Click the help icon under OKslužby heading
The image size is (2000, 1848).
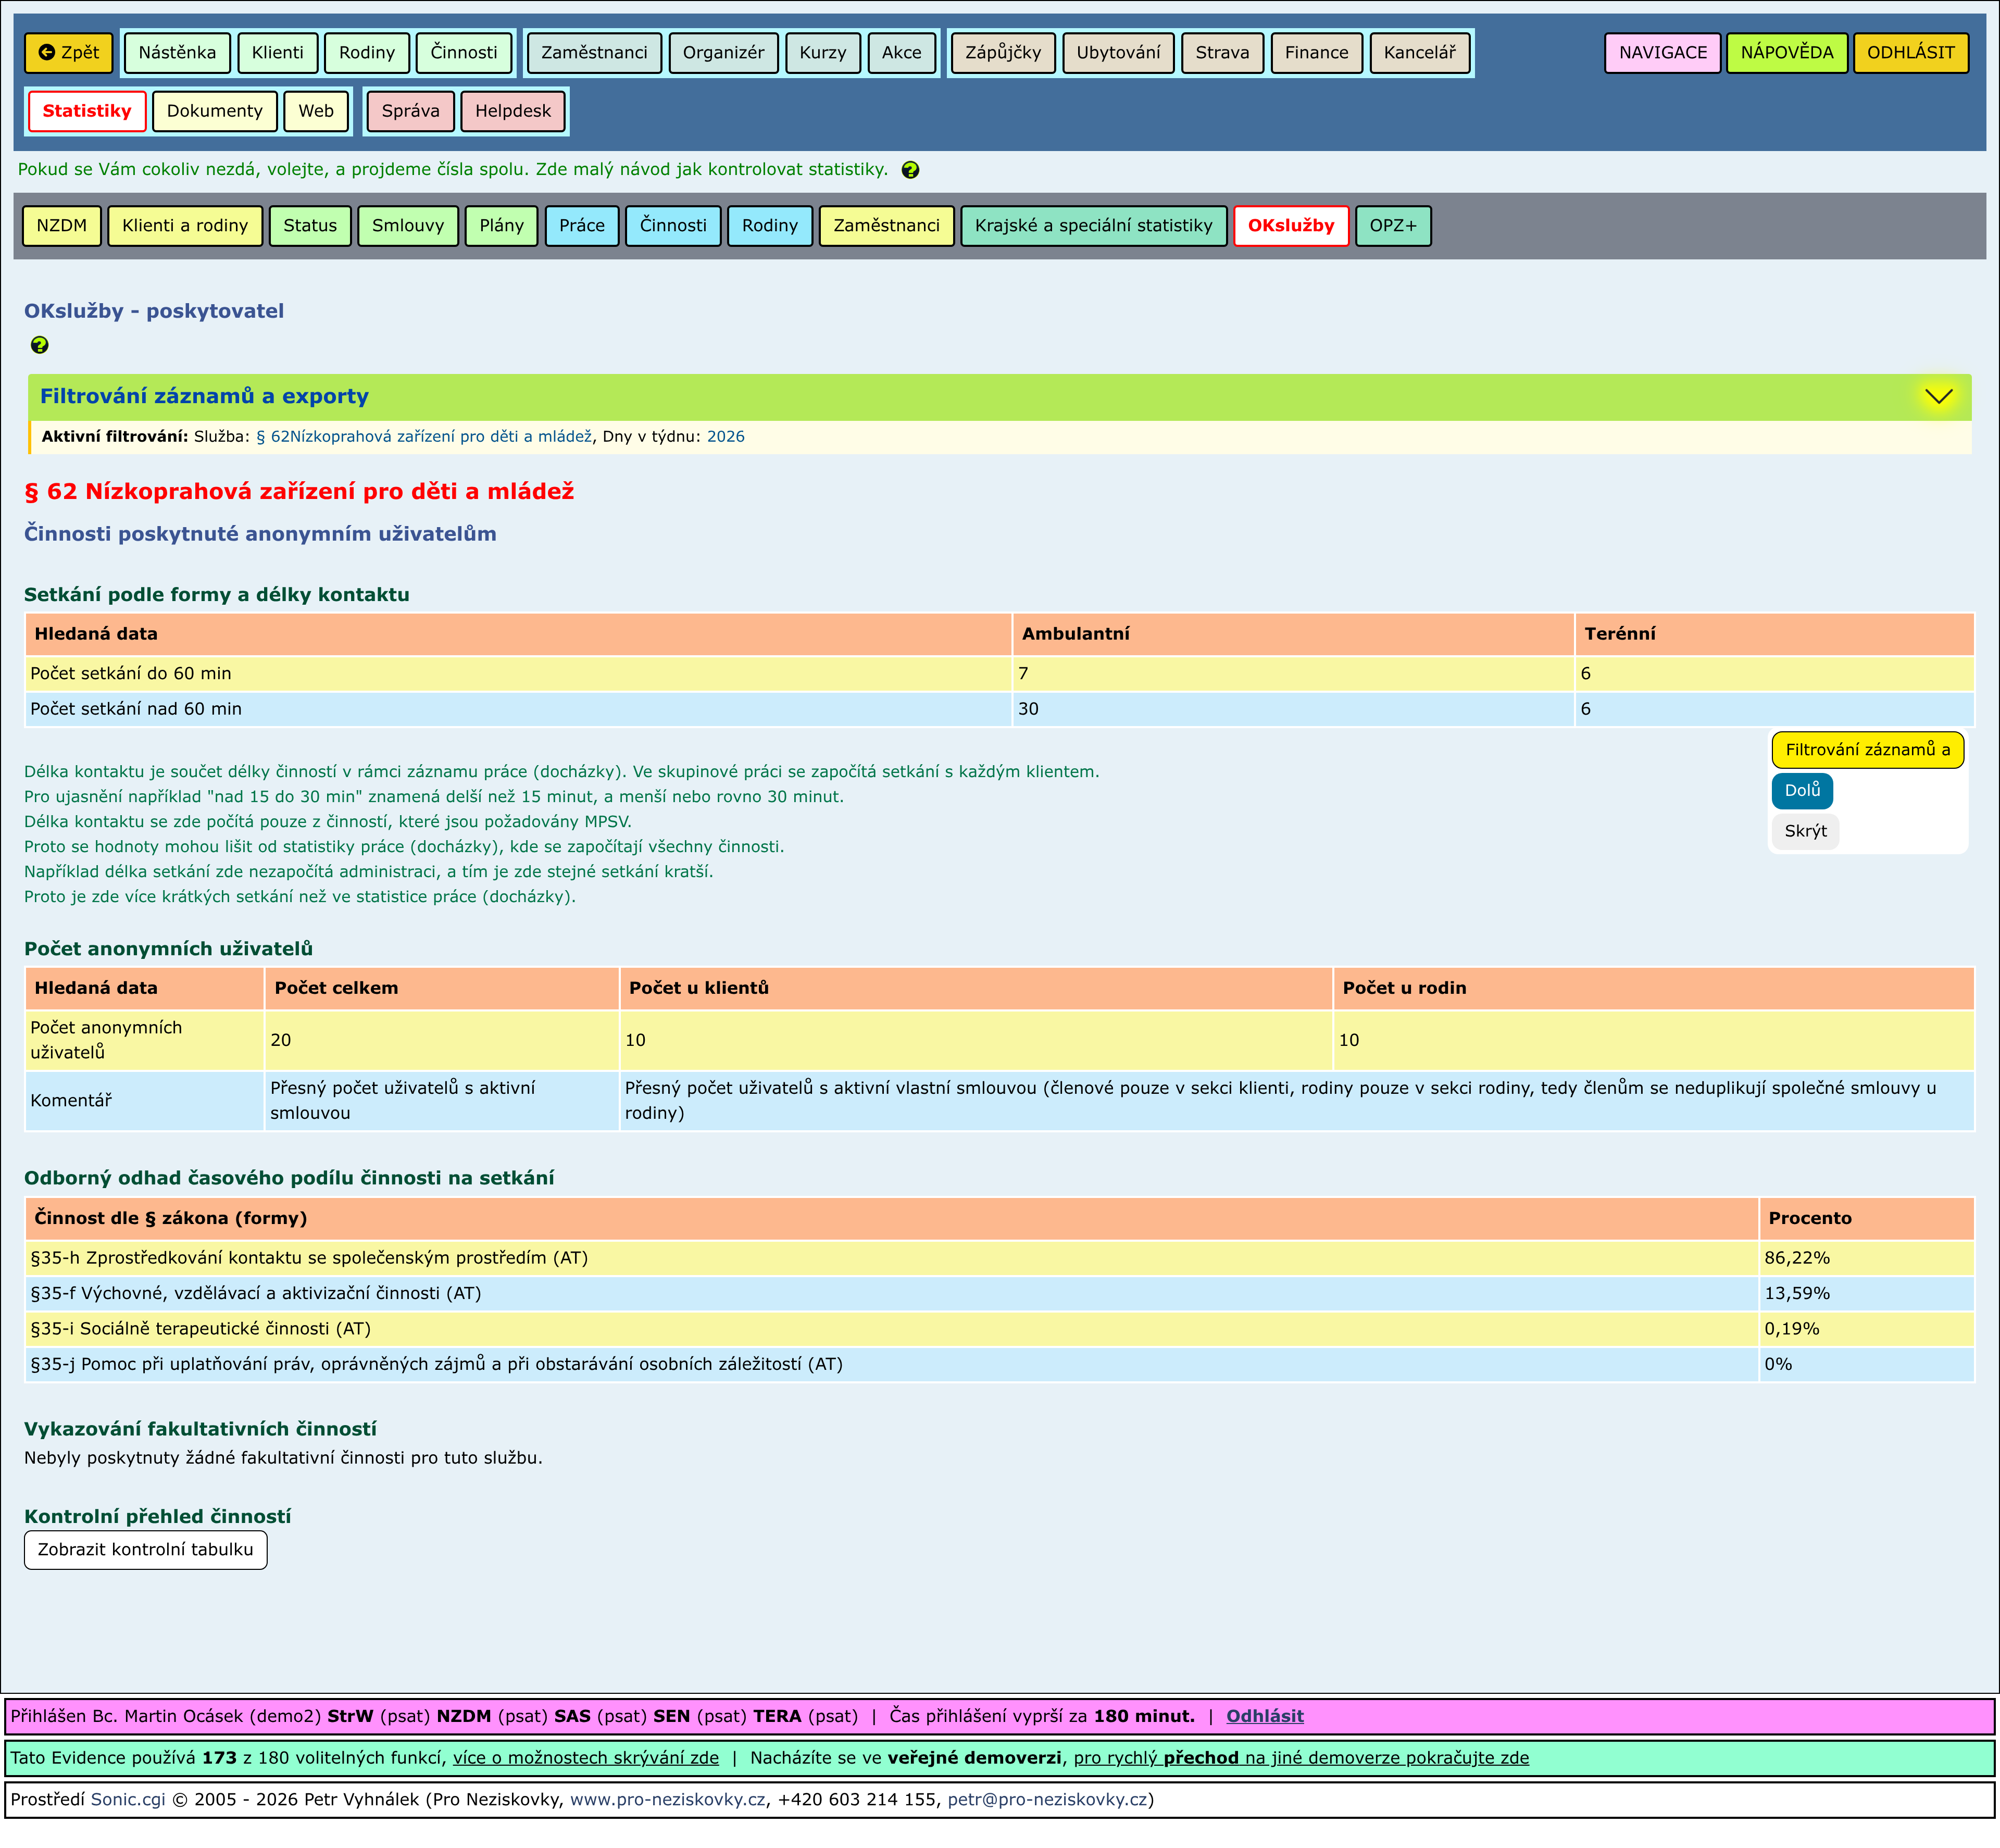pos(39,345)
